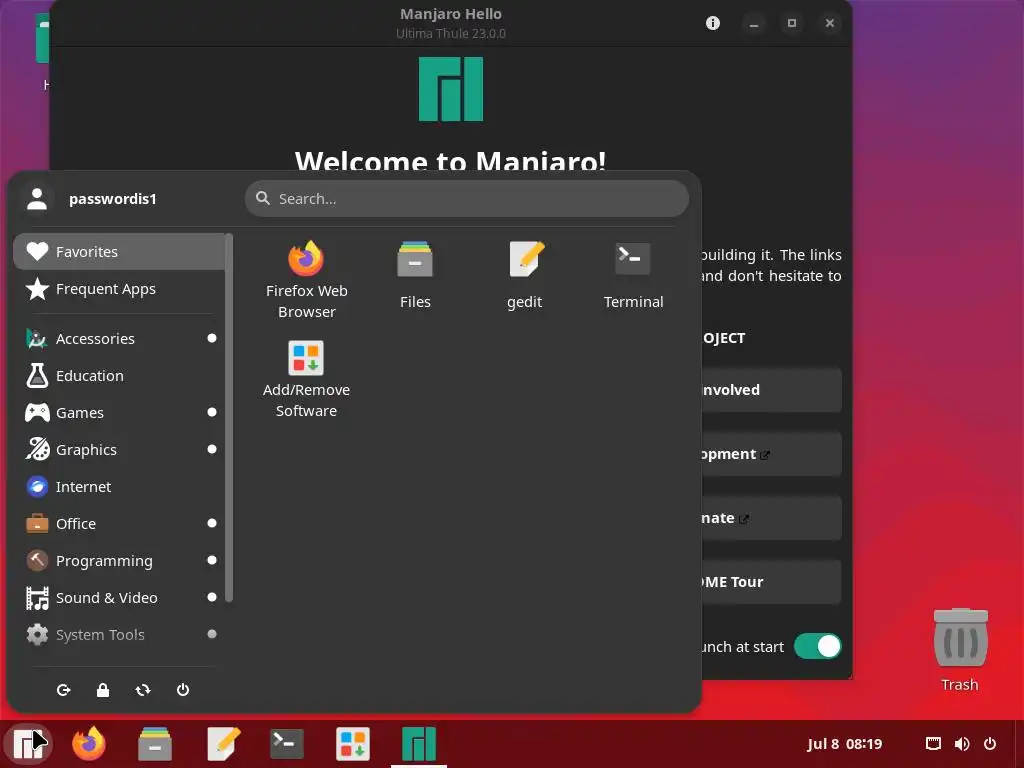Open Add/Remove Software from Favorites grid

[306, 379]
